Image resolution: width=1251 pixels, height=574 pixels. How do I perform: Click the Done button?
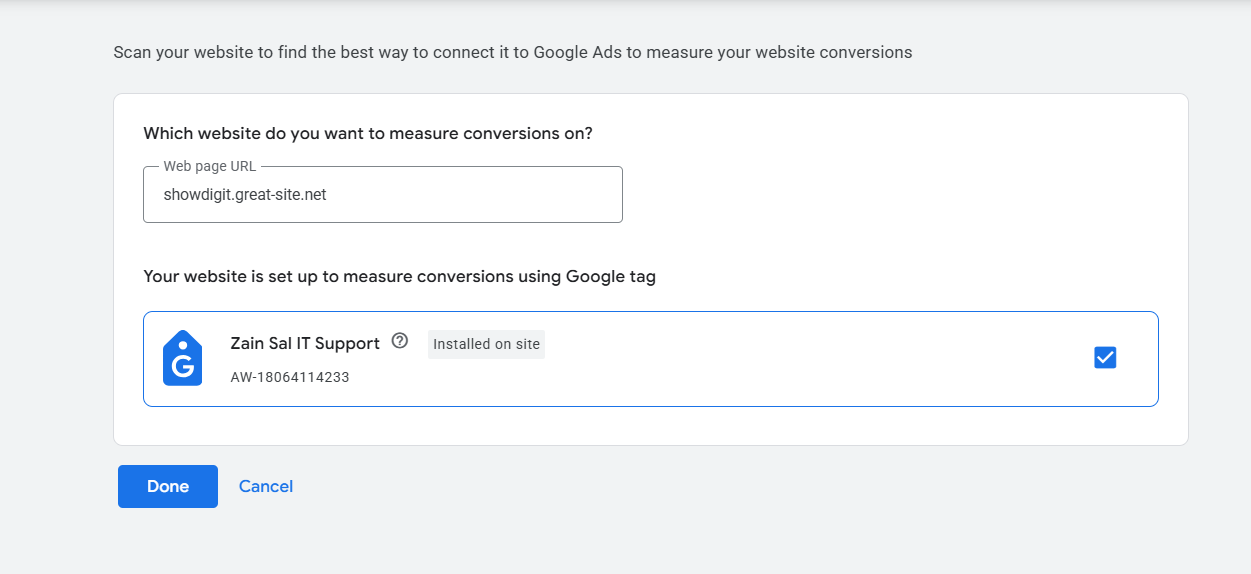click(168, 486)
